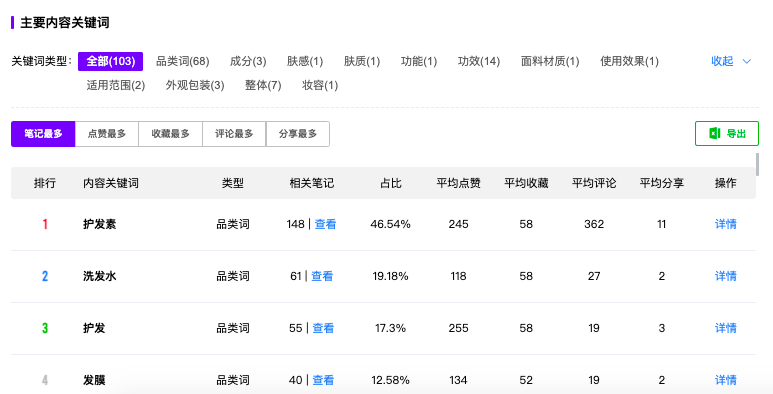This screenshot has width=773, height=394.
Task: Click the 12.58% ratio value
Action: 390,380
